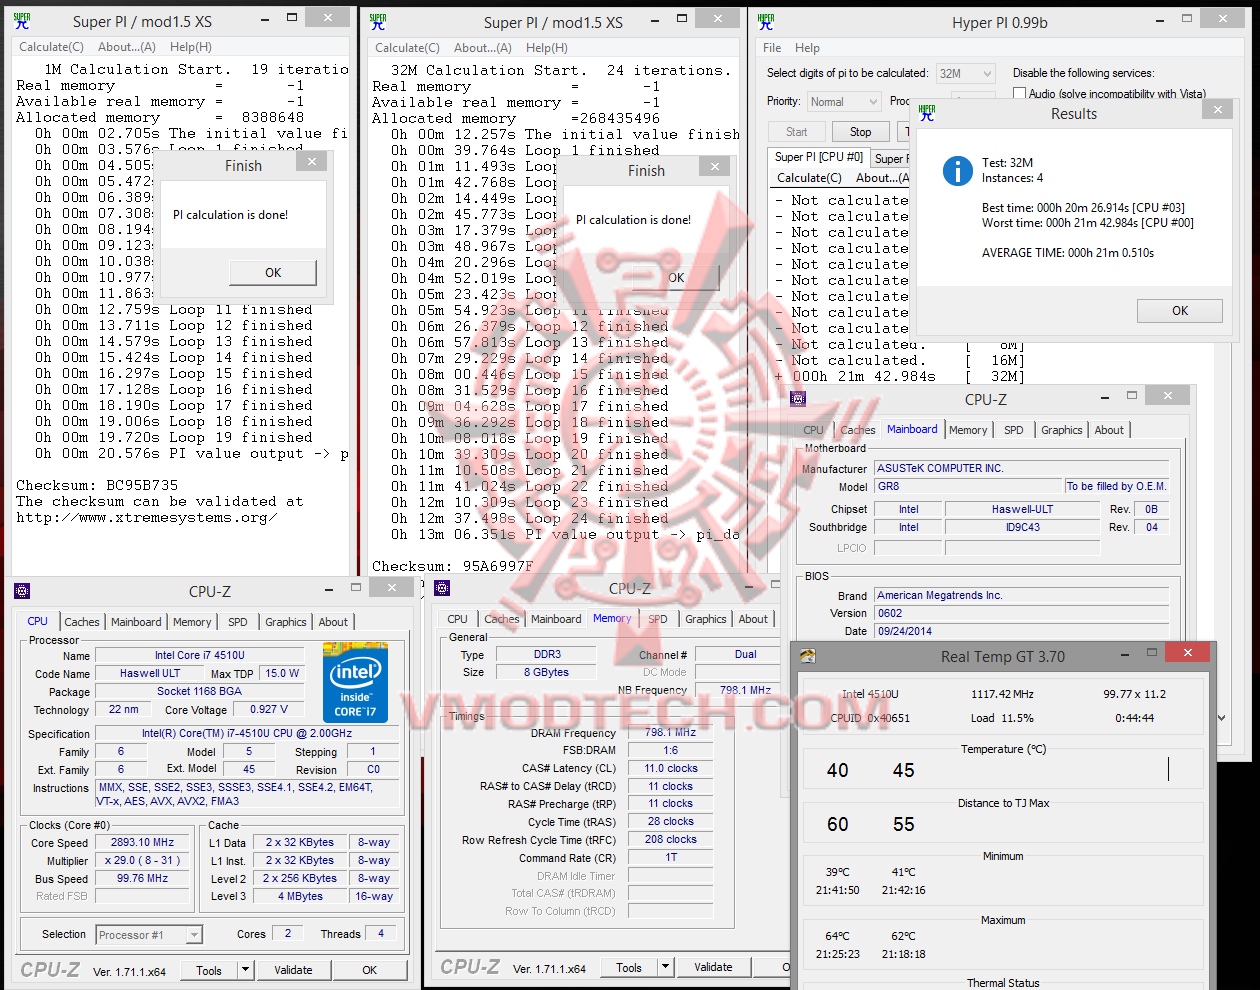1260x990 pixels.
Task: Click the Results dialog title icon
Action: pyautogui.click(x=927, y=113)
